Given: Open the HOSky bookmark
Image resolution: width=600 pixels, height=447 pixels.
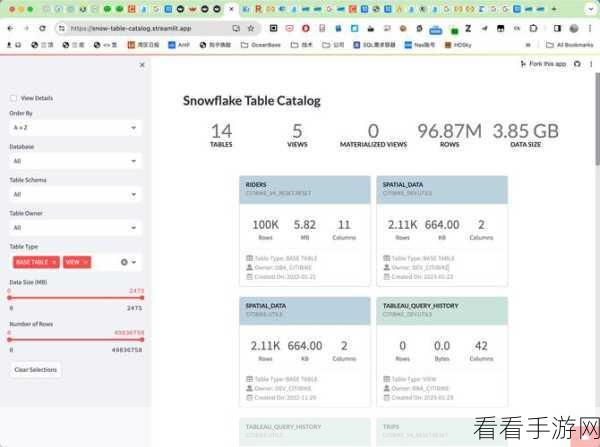Looking at the screenshot, I should [x=458, y=45].
